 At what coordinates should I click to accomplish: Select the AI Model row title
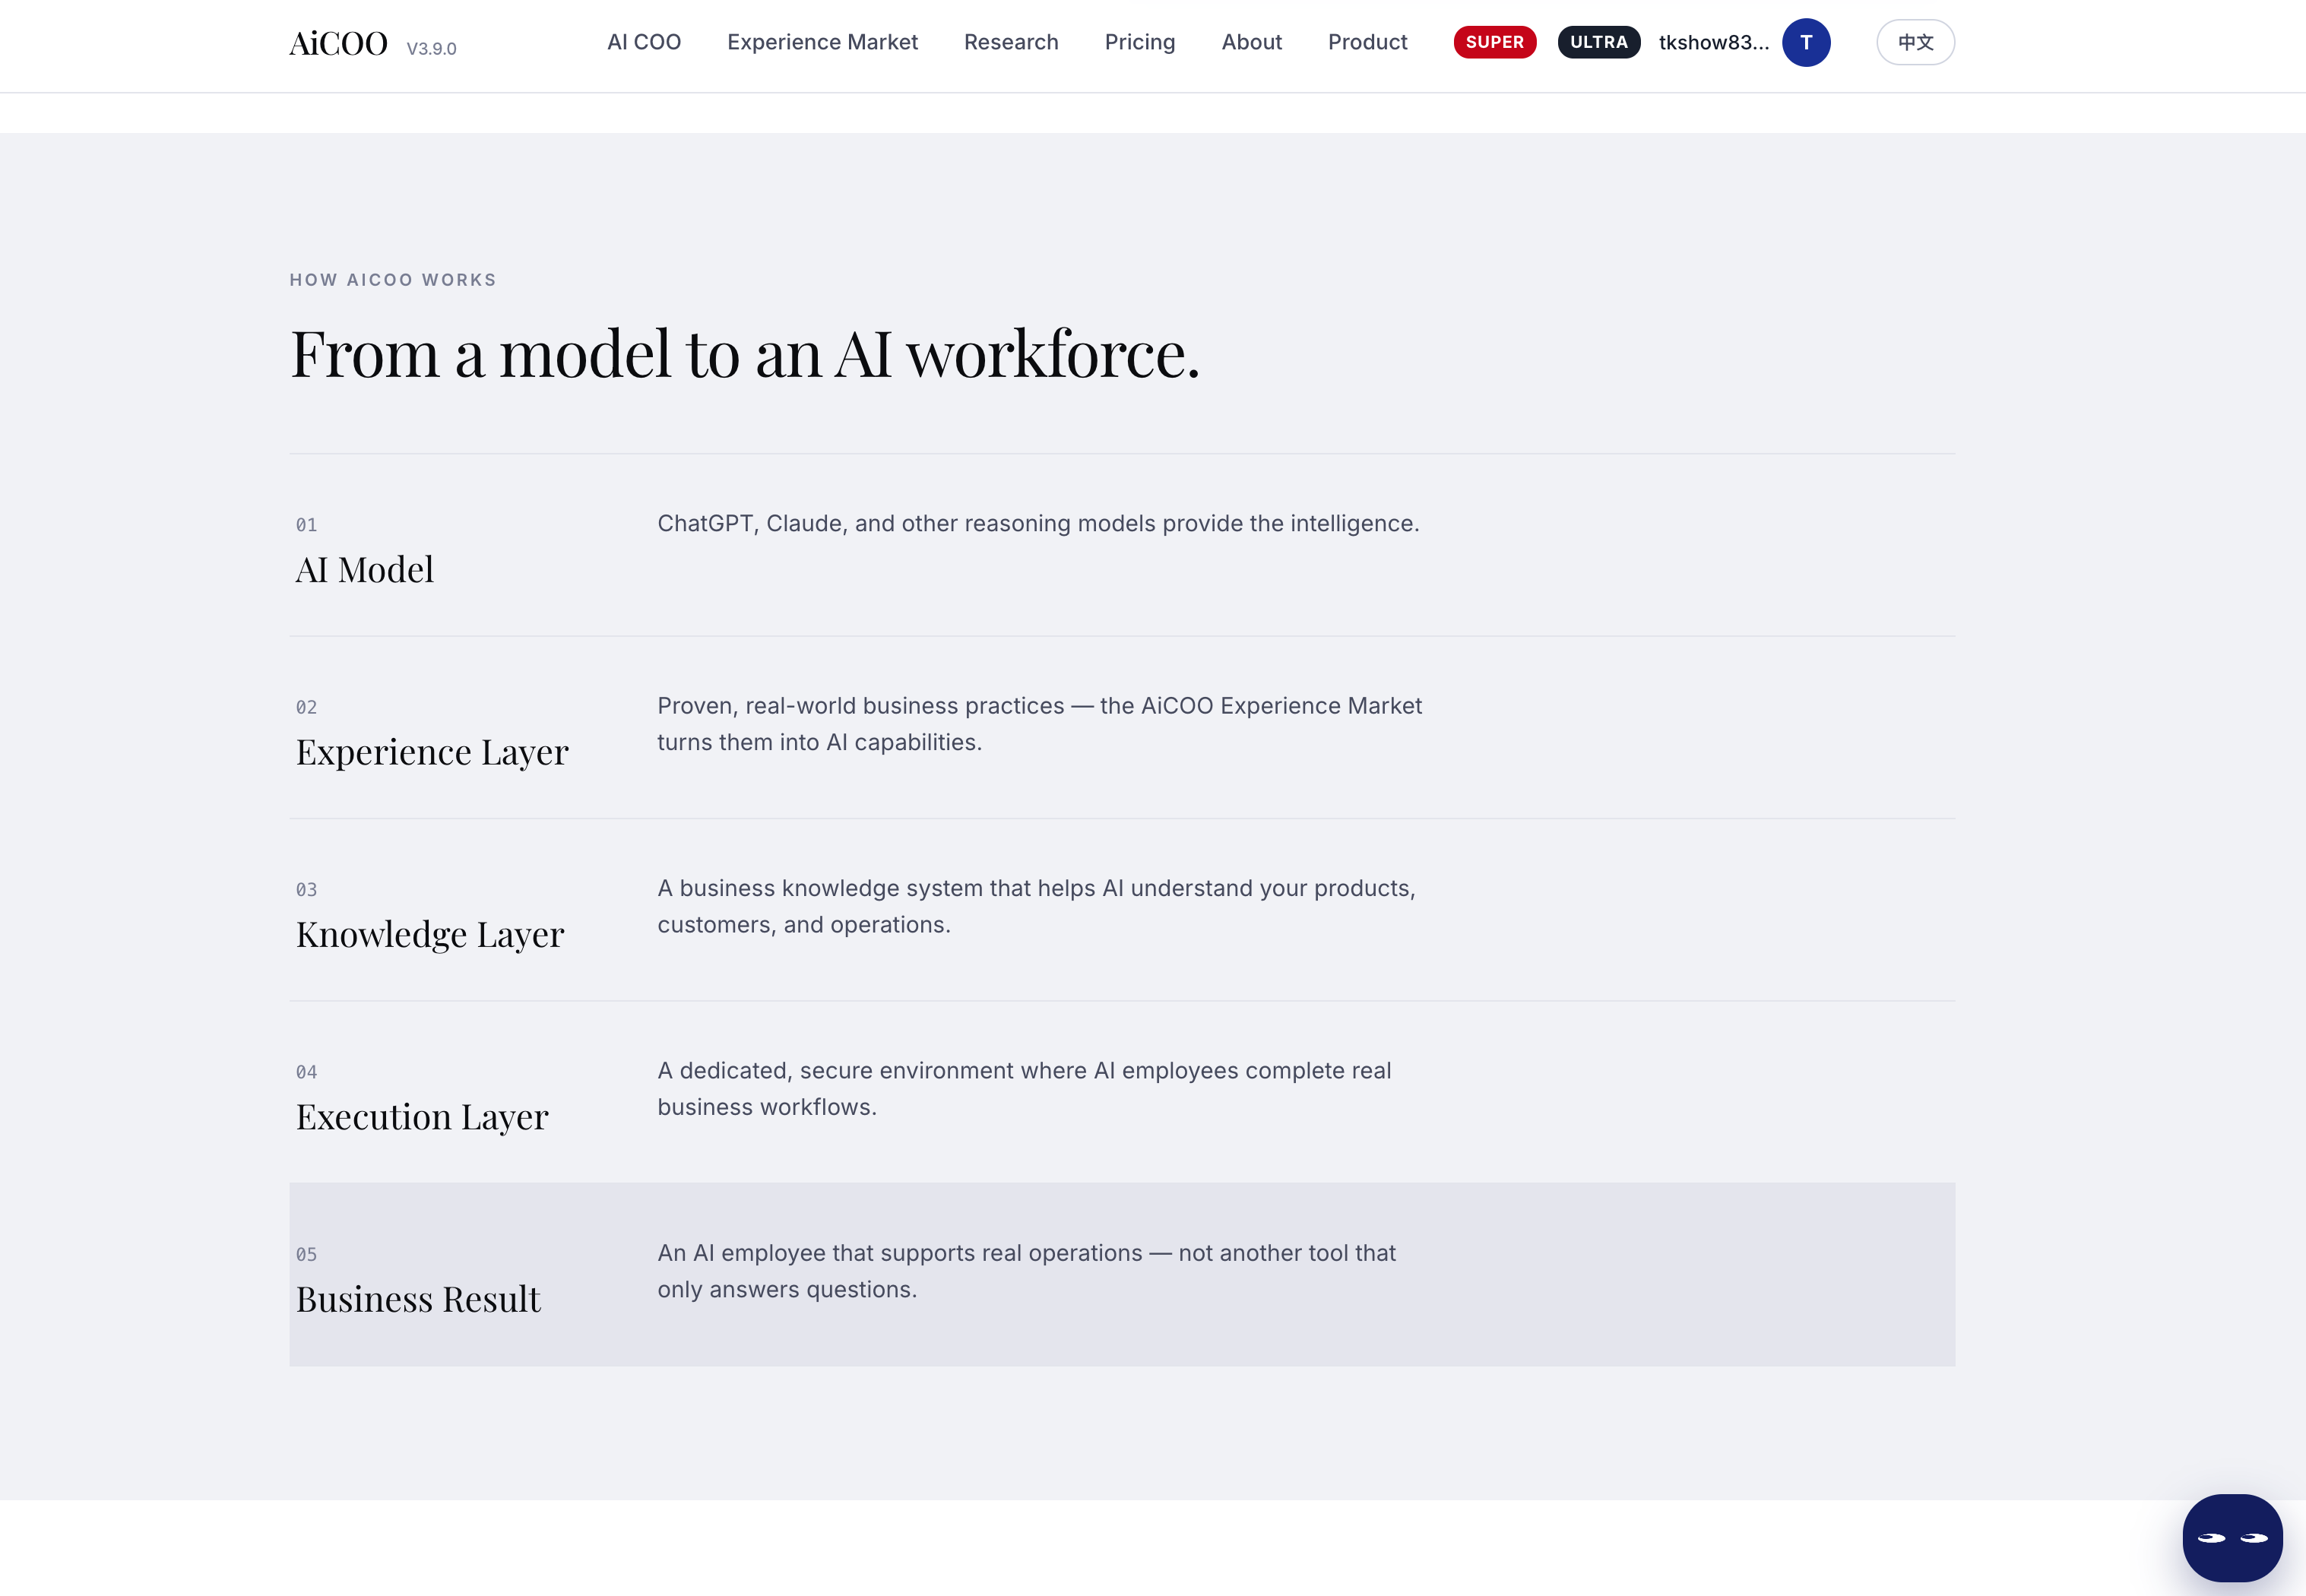pos(365,570)
